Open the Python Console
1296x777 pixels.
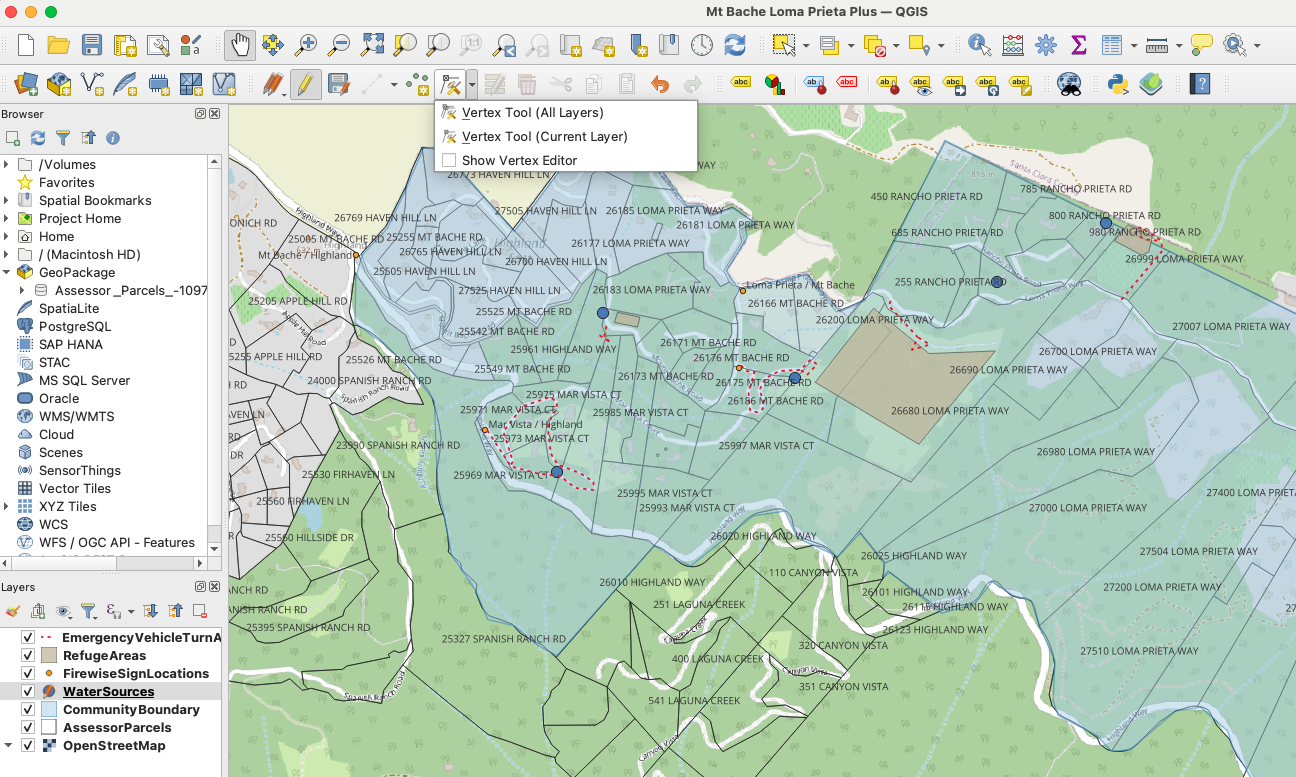pos(1118,84)
